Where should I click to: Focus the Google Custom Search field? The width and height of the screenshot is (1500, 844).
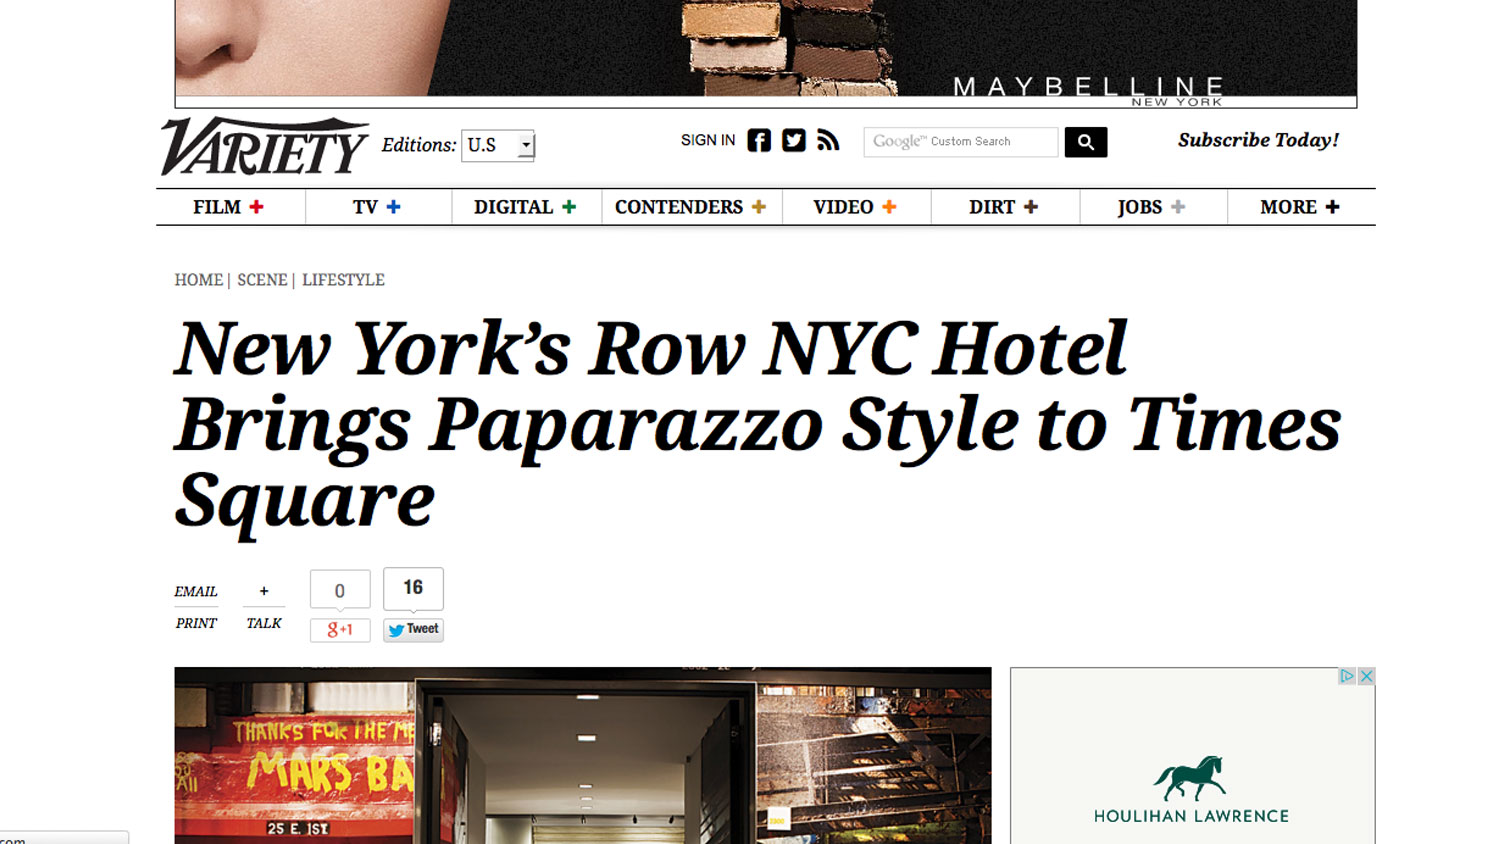pyautogui.click(x=961, y=142)
